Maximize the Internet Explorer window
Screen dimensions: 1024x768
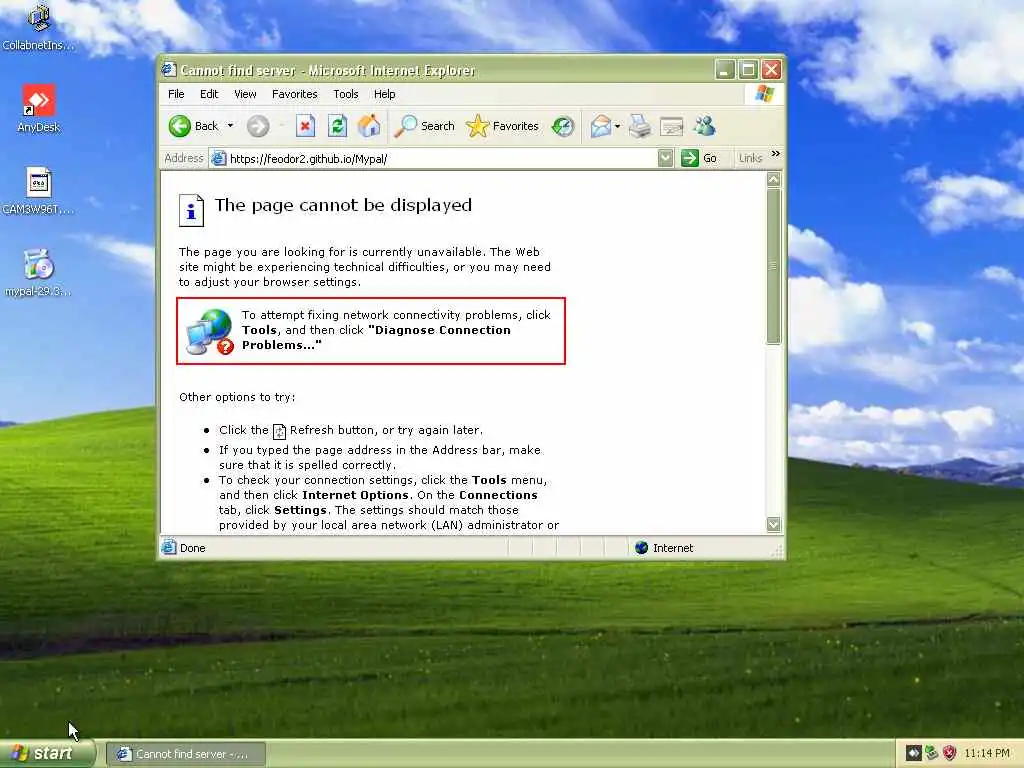(x=748, y=69)
